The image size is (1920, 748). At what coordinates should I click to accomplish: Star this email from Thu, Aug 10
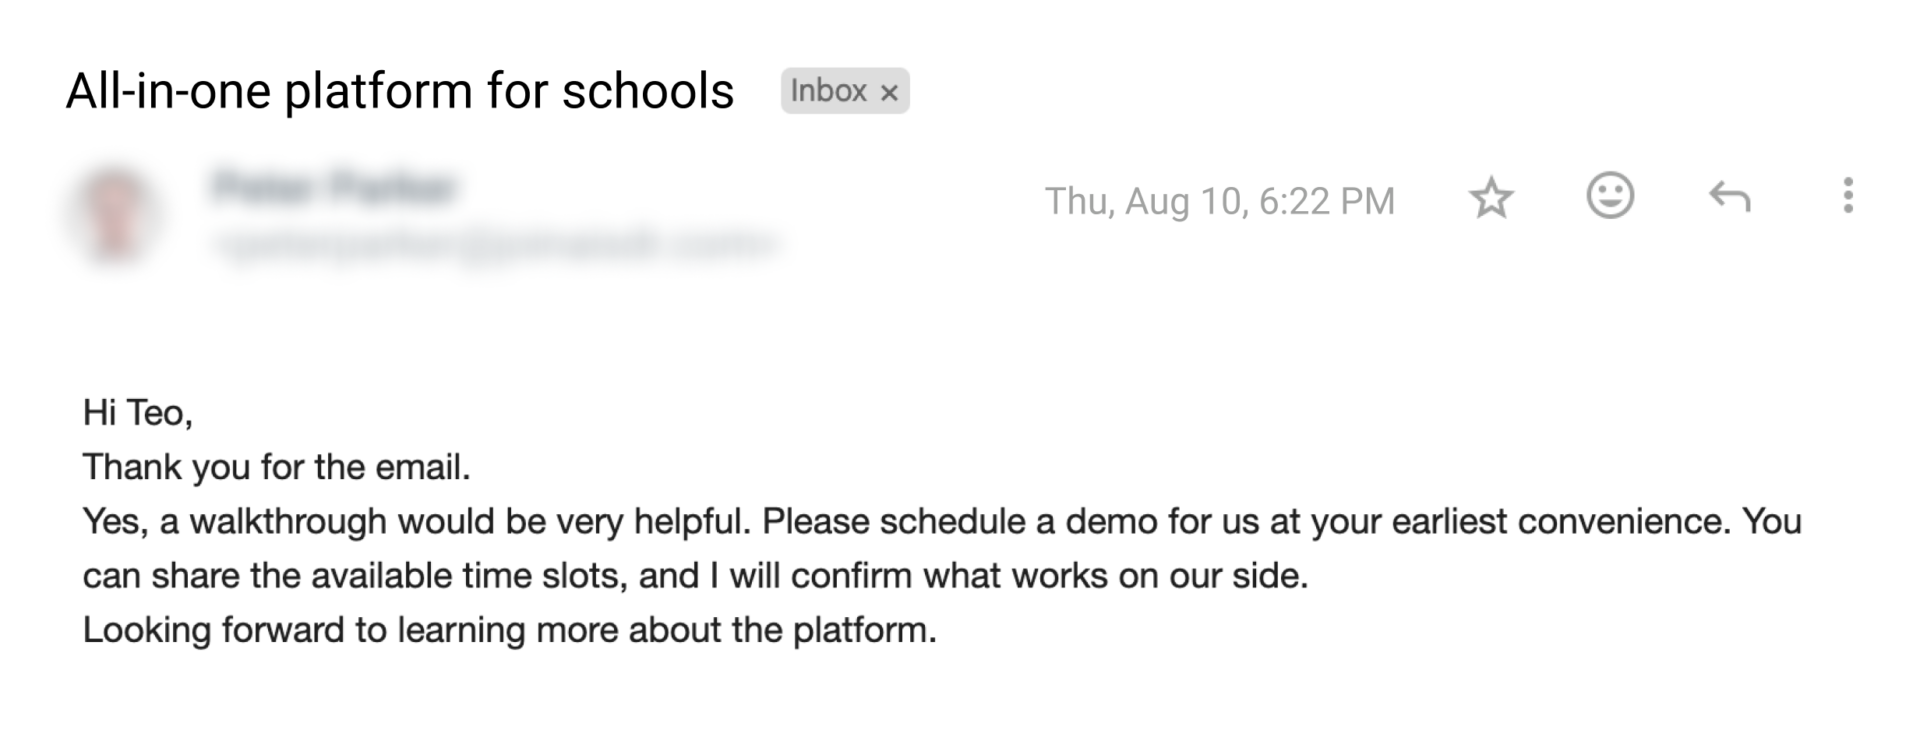[1491, 198]
